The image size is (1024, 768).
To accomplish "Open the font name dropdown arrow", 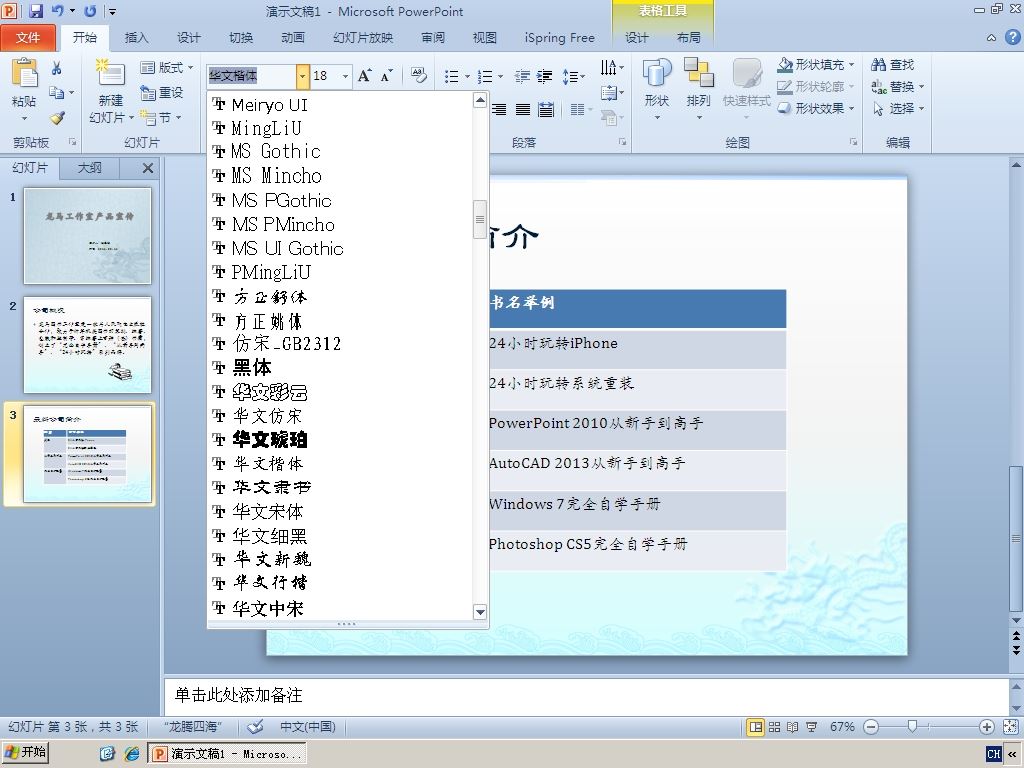I will pos(302,76).
